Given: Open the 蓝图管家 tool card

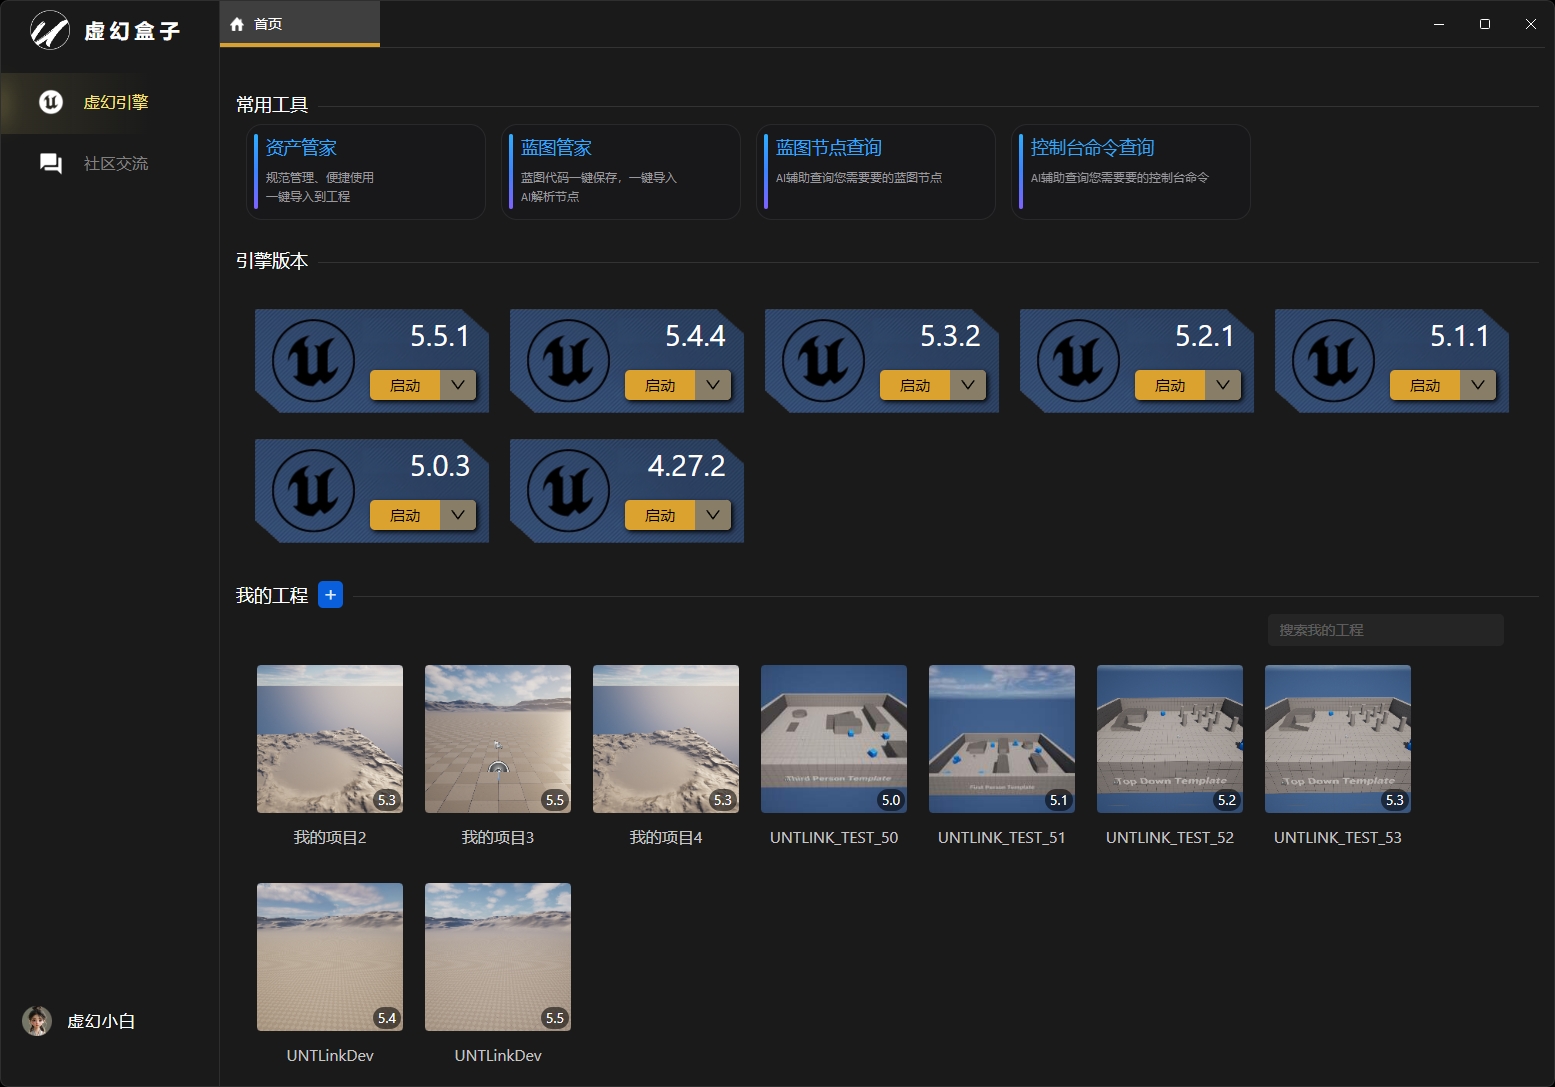Looking at the screenshot, I should coord(621,172).
